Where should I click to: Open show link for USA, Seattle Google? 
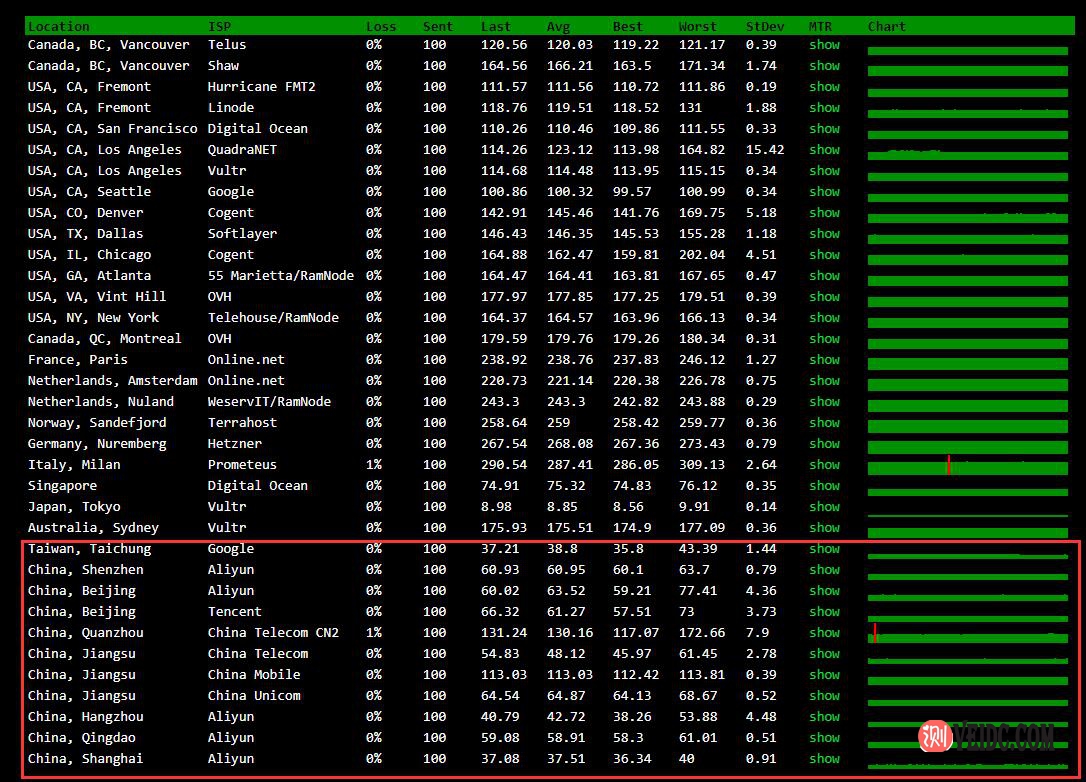point(824,192)
